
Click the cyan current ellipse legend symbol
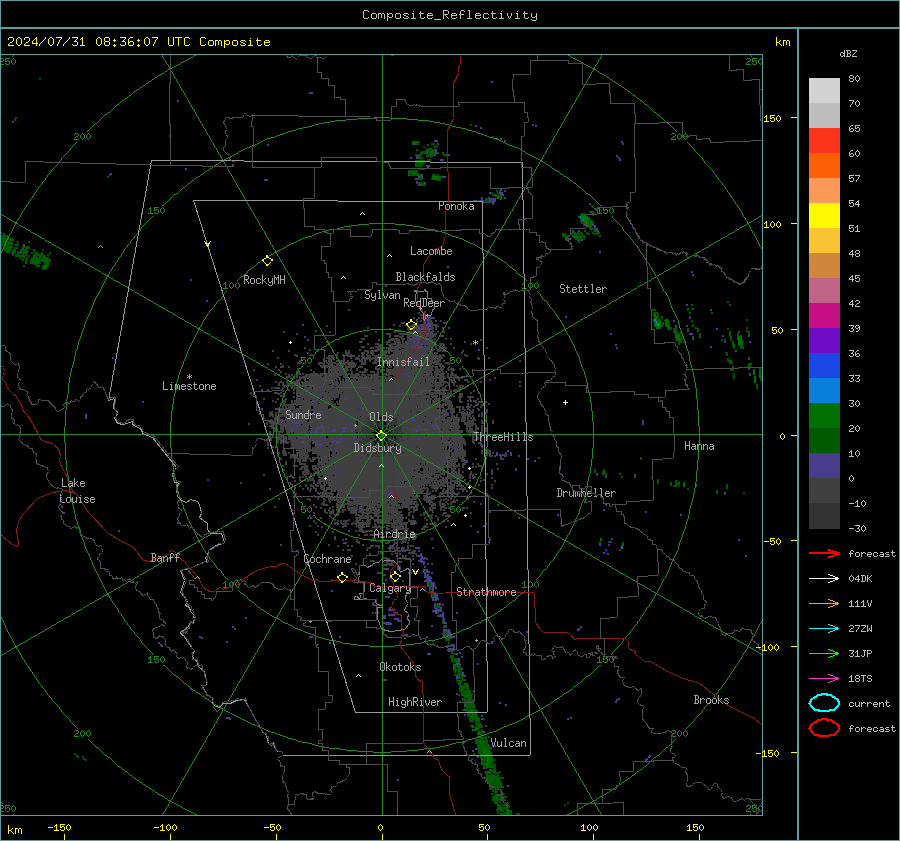point(824,703)
